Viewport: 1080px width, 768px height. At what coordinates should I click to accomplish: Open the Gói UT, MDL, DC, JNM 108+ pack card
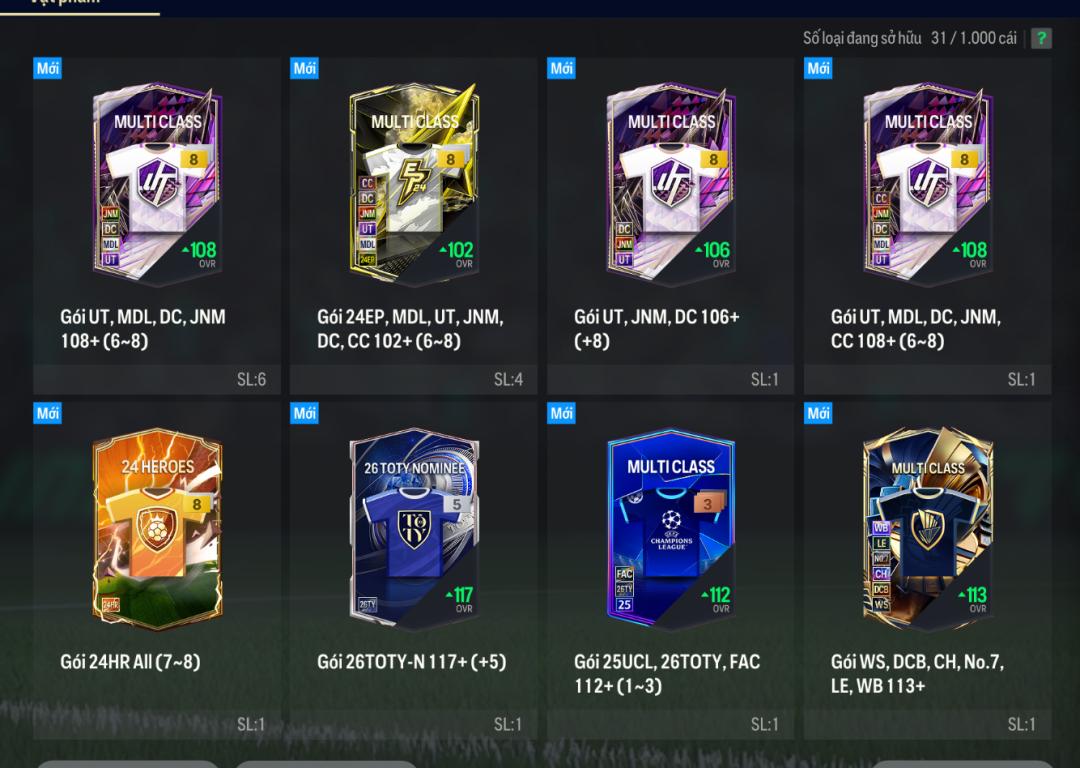click(157, 226)
